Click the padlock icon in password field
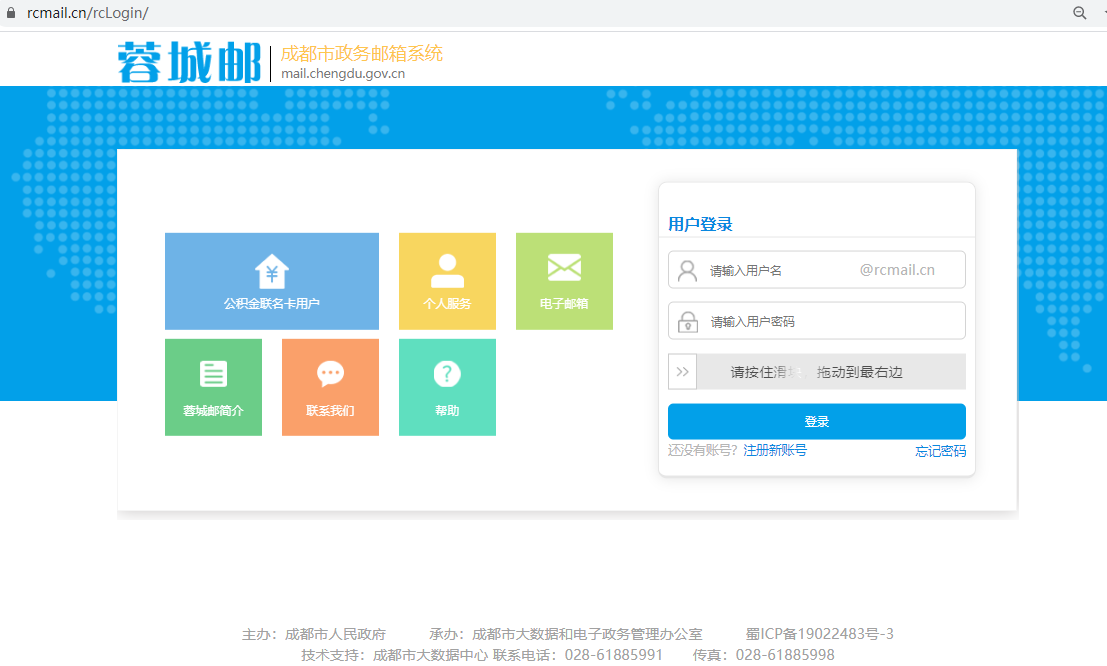This screenshot has height=666, width=1107. (x=687, y=322)
